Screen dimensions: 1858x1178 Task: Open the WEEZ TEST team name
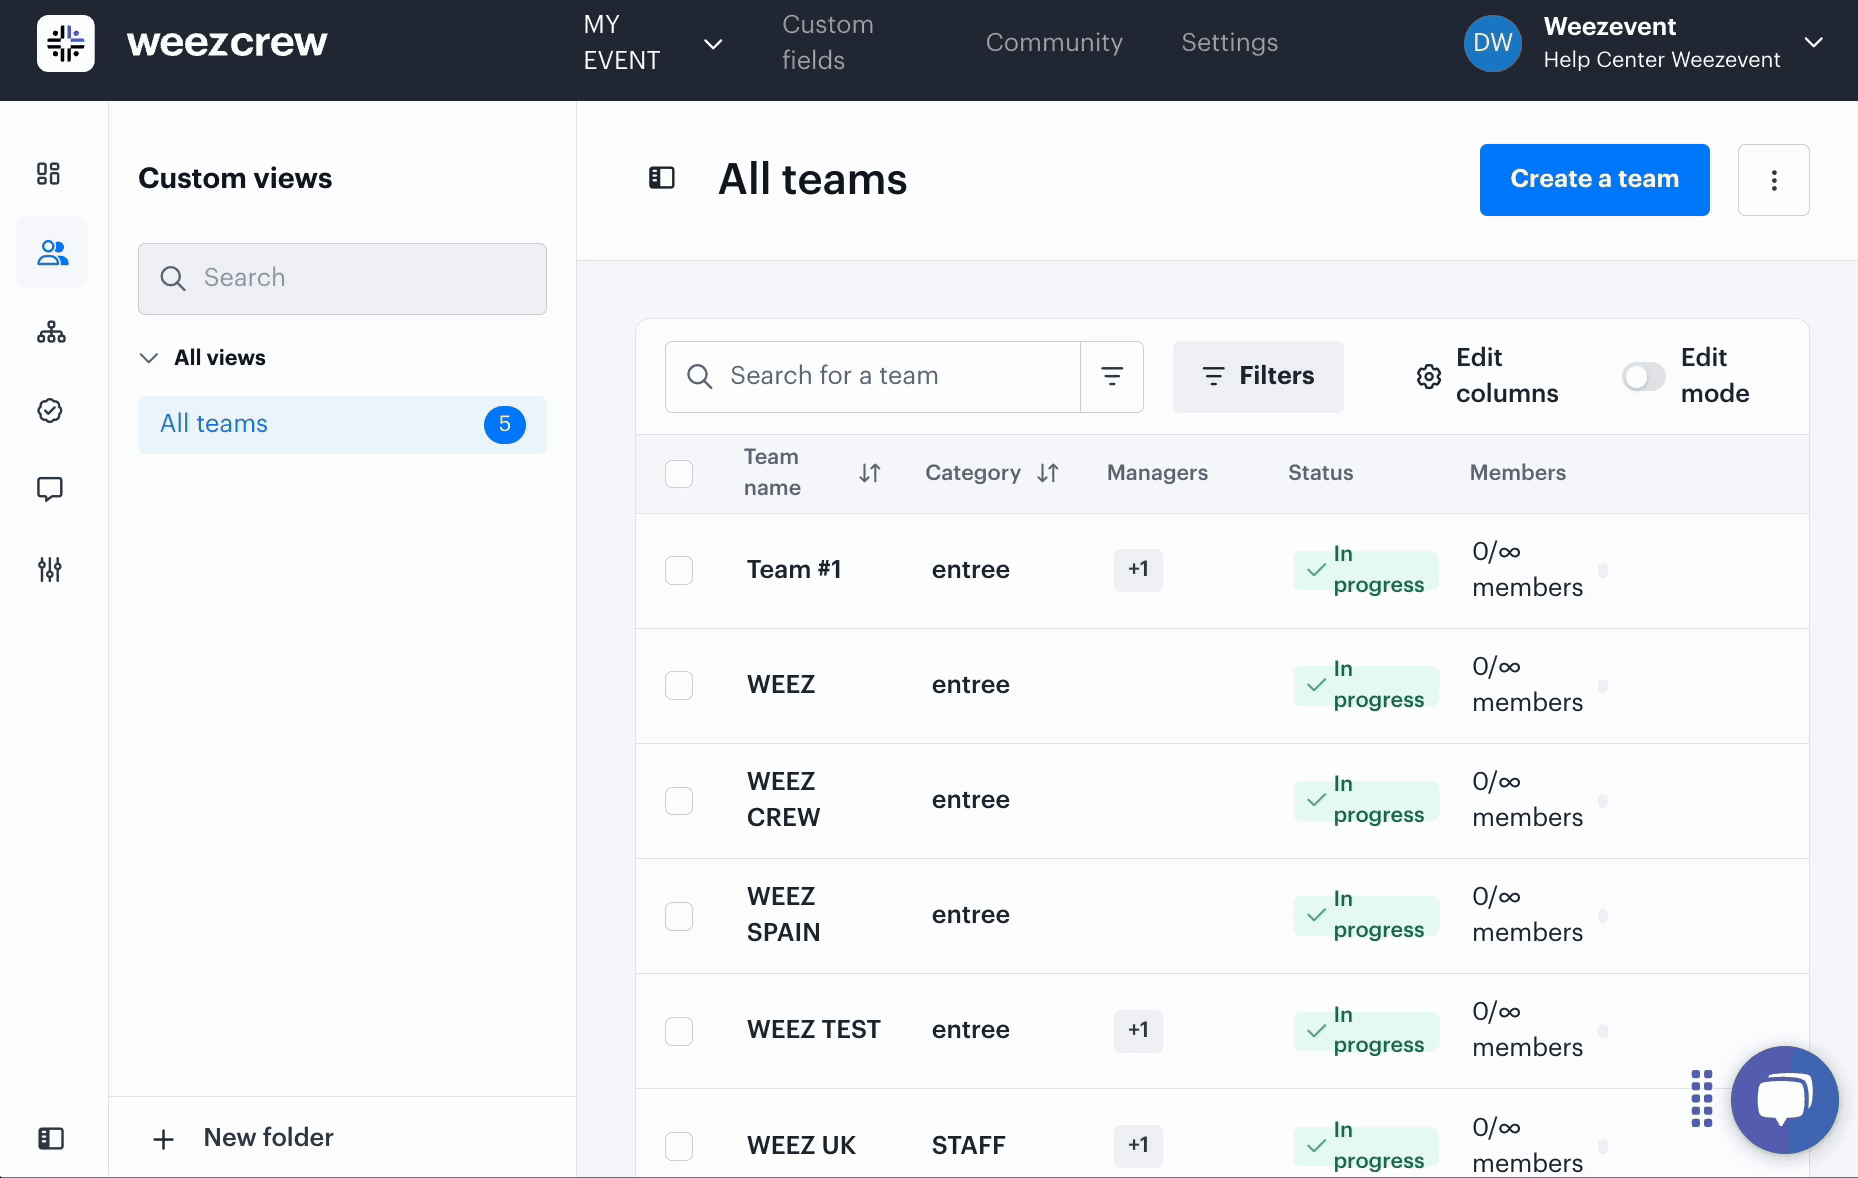click(x=814, y=1030)
